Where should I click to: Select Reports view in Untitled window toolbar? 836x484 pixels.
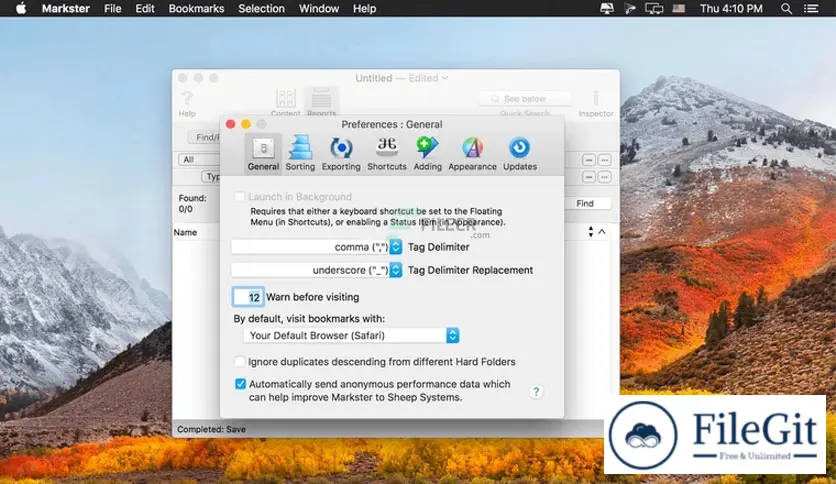coord(321,103)
